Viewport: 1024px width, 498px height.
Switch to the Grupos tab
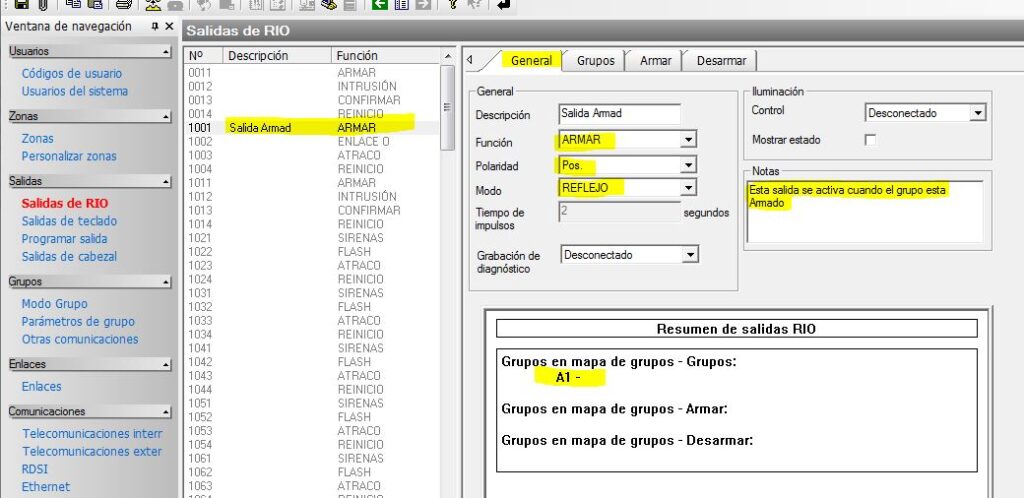click(596, 61)
